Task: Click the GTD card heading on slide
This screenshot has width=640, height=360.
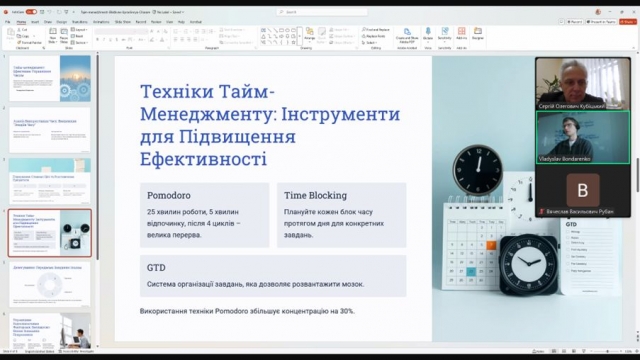Action: [156, 267]
